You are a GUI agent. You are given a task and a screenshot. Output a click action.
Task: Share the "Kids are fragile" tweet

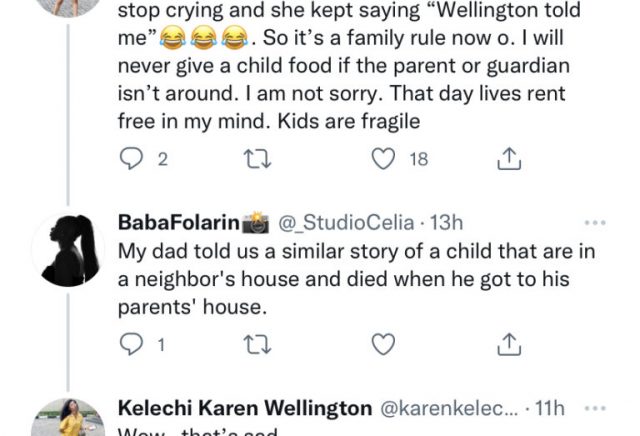(x=508, y=158)
